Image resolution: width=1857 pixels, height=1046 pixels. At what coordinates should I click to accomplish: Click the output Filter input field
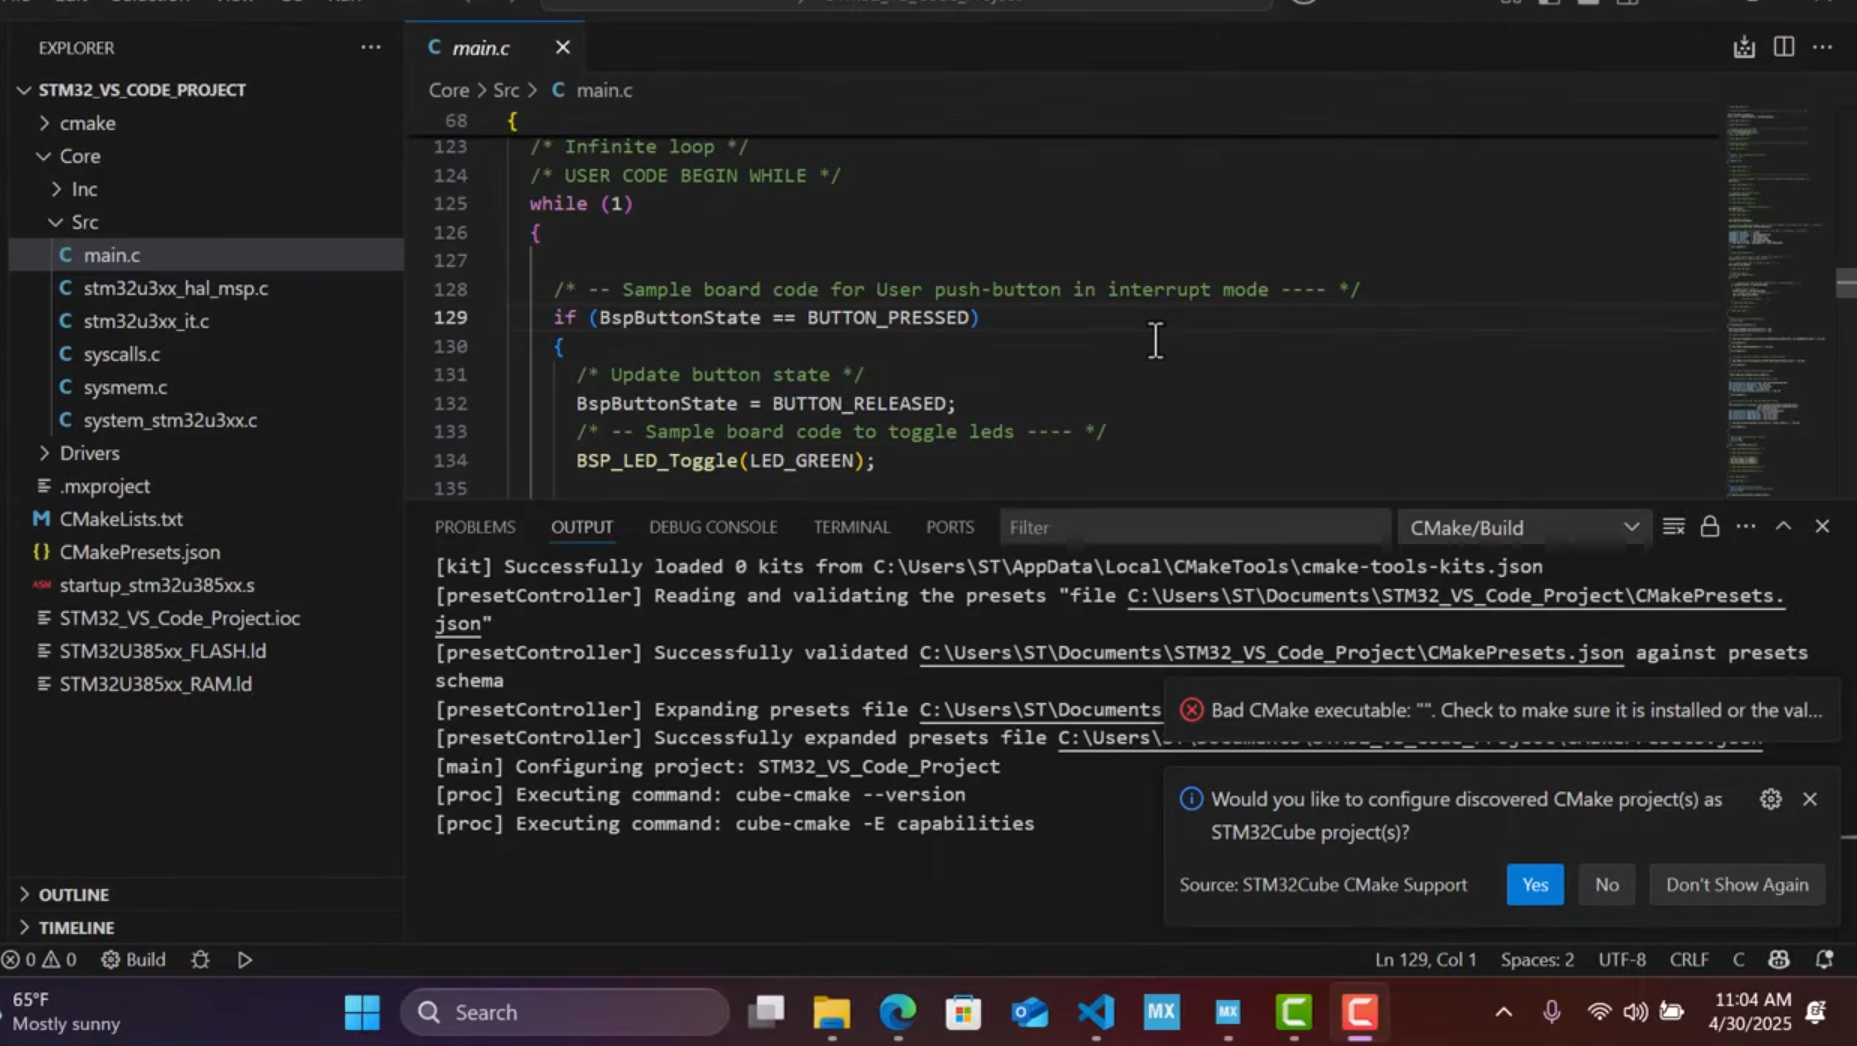pyautogui.click(x=1194, y=527)
